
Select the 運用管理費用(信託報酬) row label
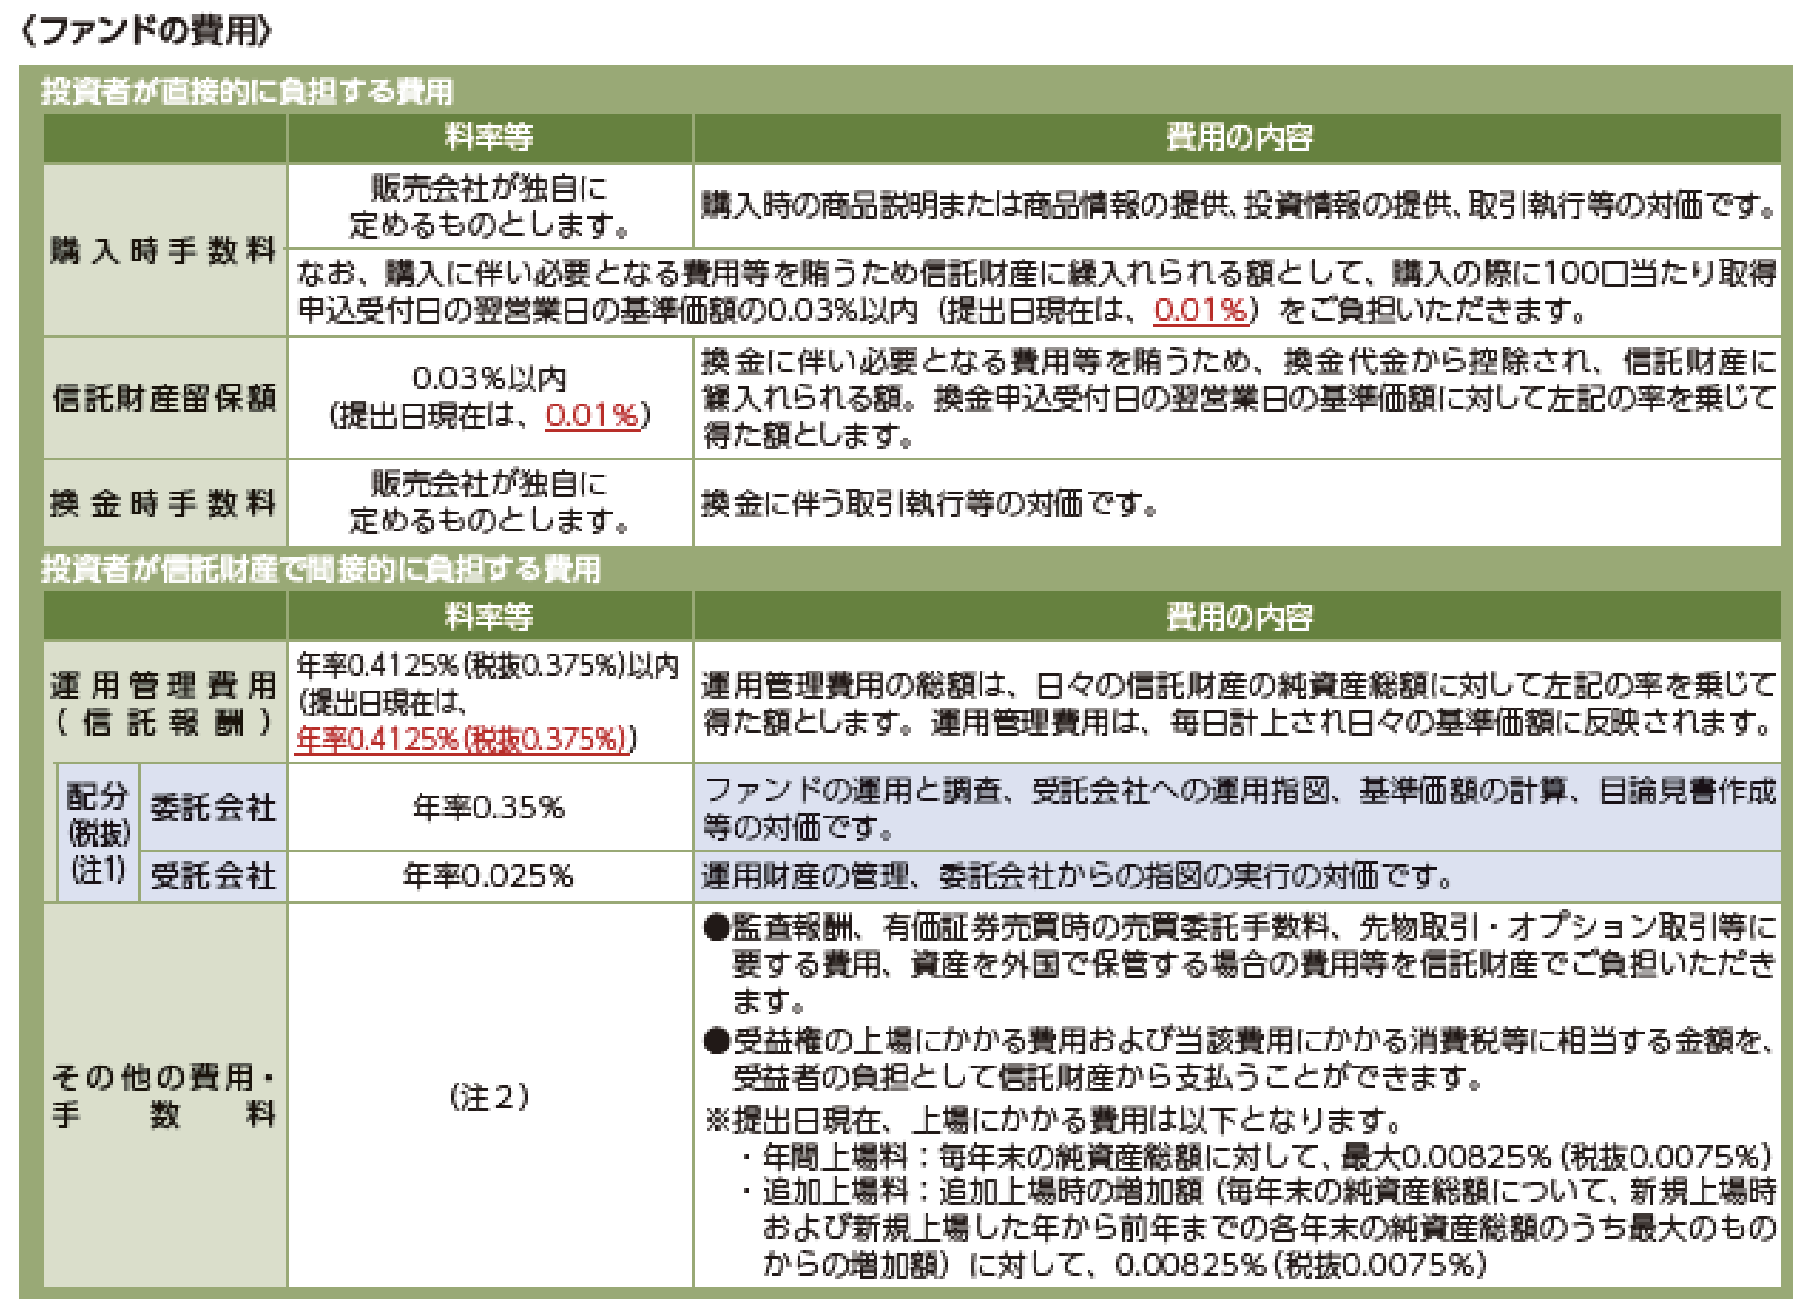coord(164,703)
